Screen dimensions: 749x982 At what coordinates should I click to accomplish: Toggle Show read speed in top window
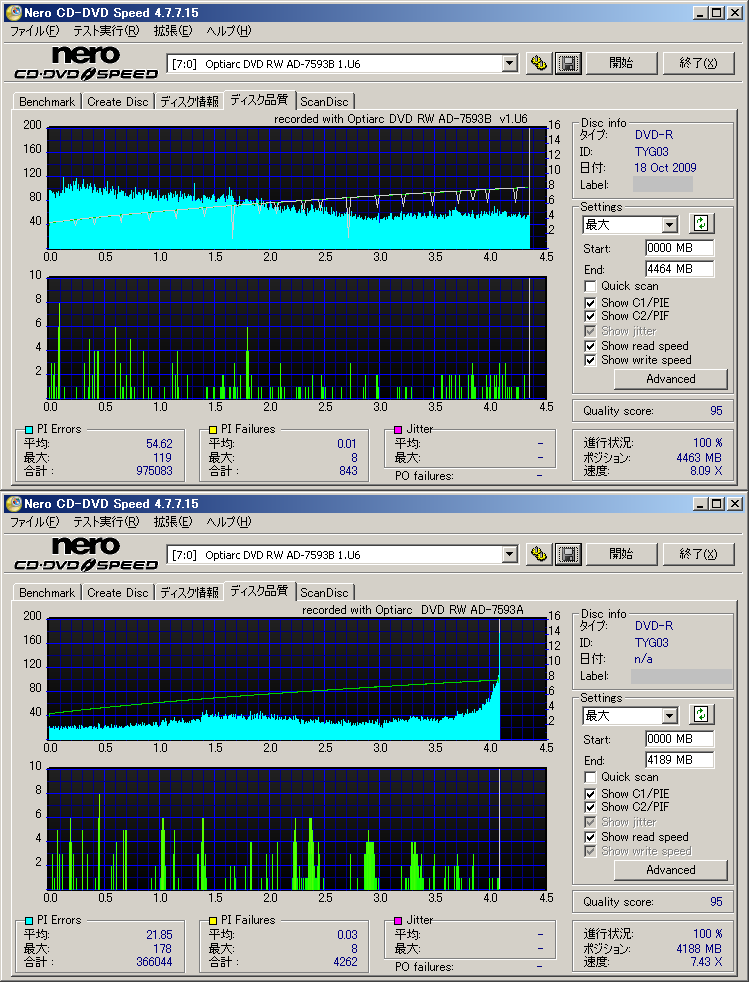[590, 346]
